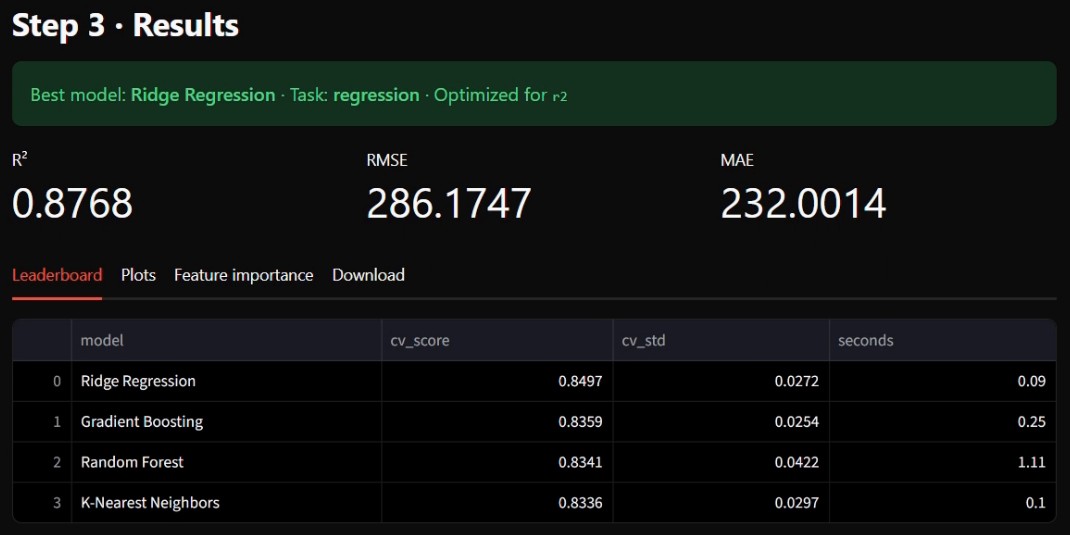Image resolution: width=1070 pixels, height=535 pixels.
Task: Select the Ridge Regression model cell
Action: [x=227, y=381]
